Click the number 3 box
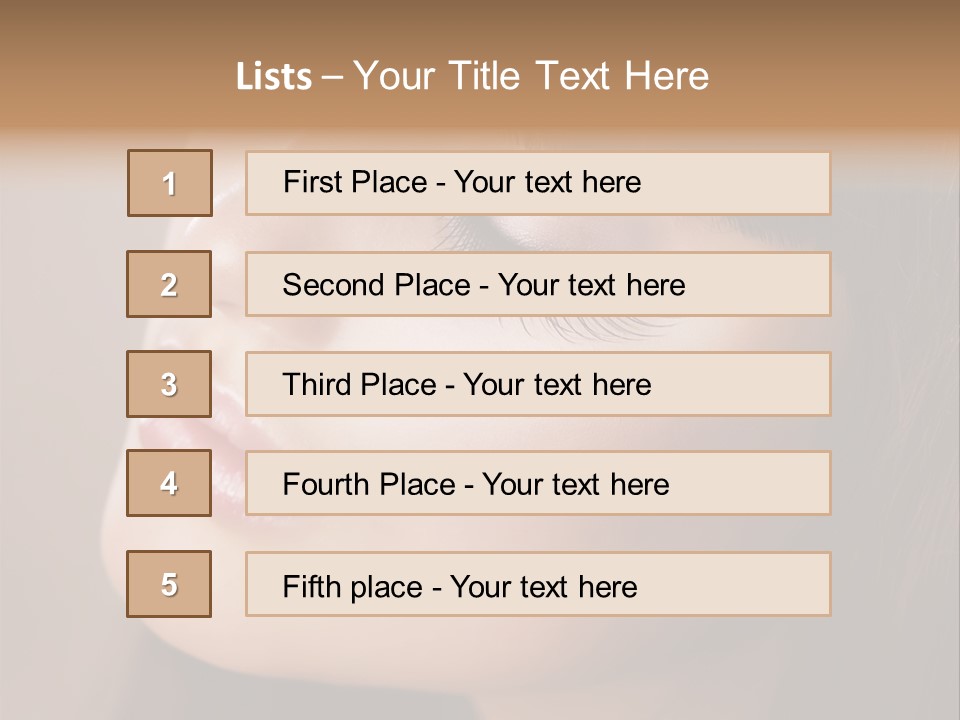960x720 pixels. pyautogui.click(x=169, y=384)
